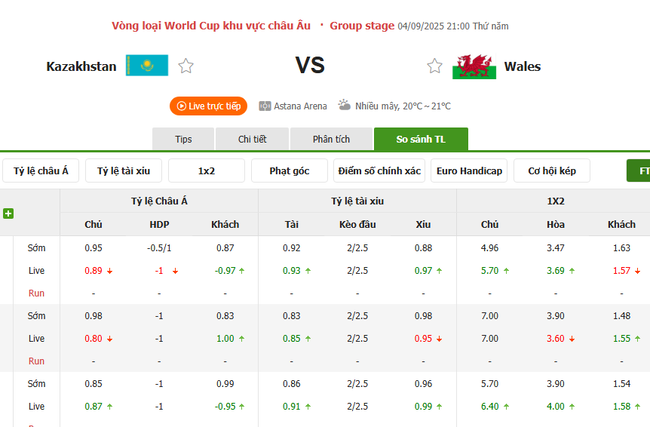The height and width of the screenshot is (427, 650).
Task: Choose the Tỷ lệ châu Á filter
Action: point(41,171)
